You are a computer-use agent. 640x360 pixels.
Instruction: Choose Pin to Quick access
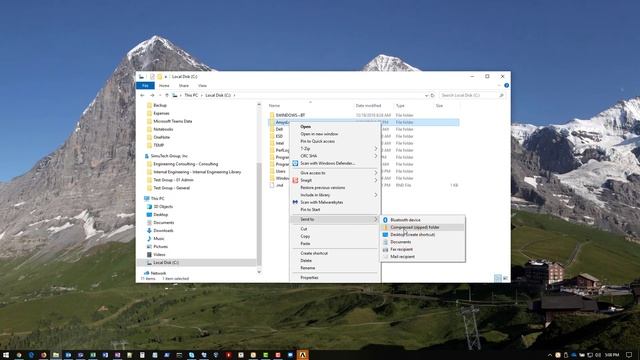point(335,141)
